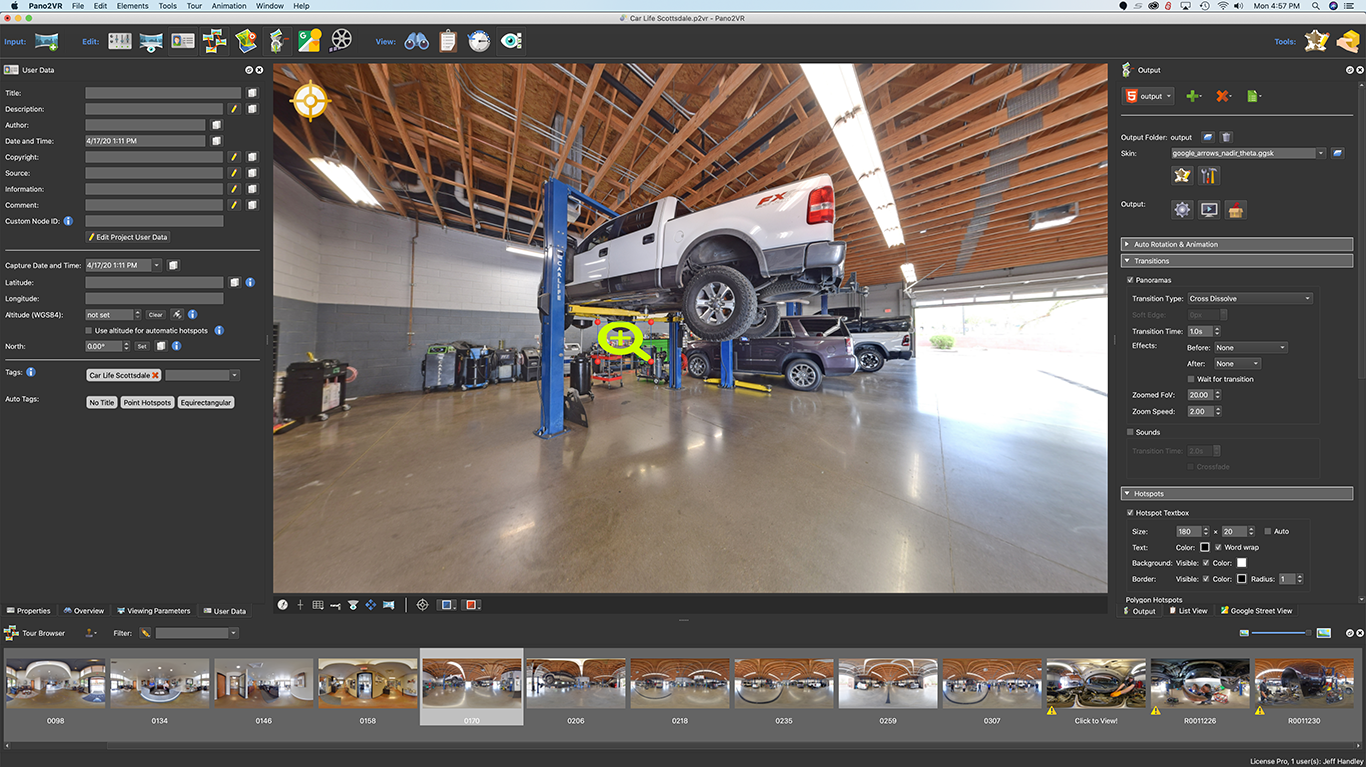The image size is (1366, 767).
Task: Open the Elements menu
Action: click(x=132, y=6)
